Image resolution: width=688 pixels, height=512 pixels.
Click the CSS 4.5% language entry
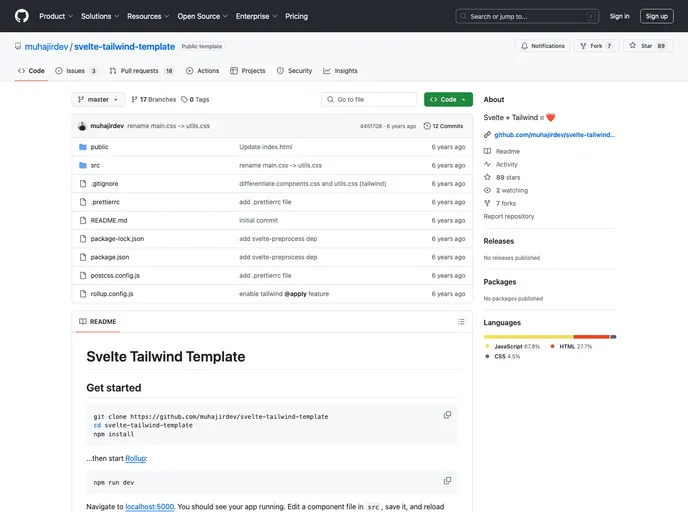502,356
